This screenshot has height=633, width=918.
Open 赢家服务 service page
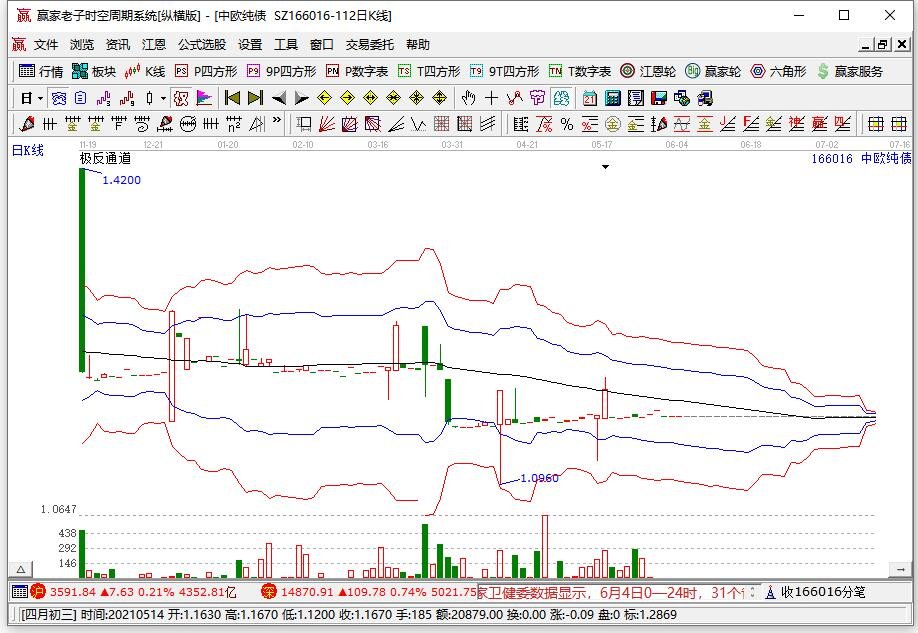click(850, 71)
